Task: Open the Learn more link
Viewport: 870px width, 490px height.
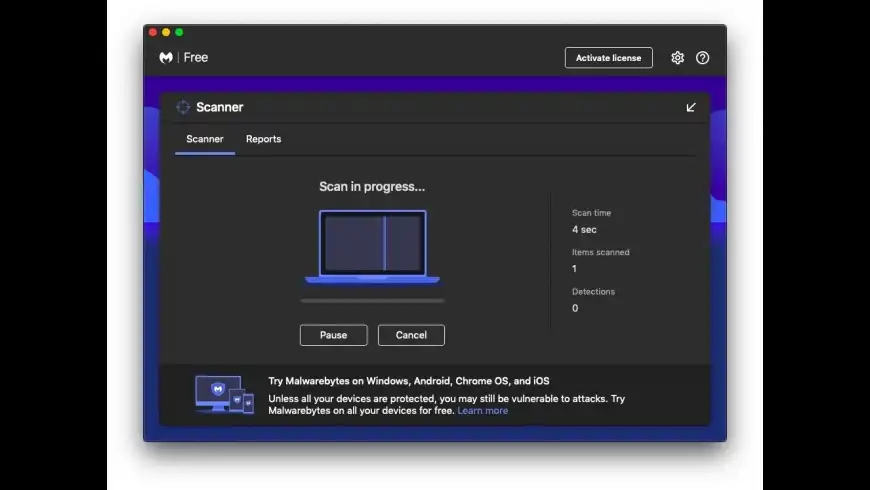Action: (483, 411)
